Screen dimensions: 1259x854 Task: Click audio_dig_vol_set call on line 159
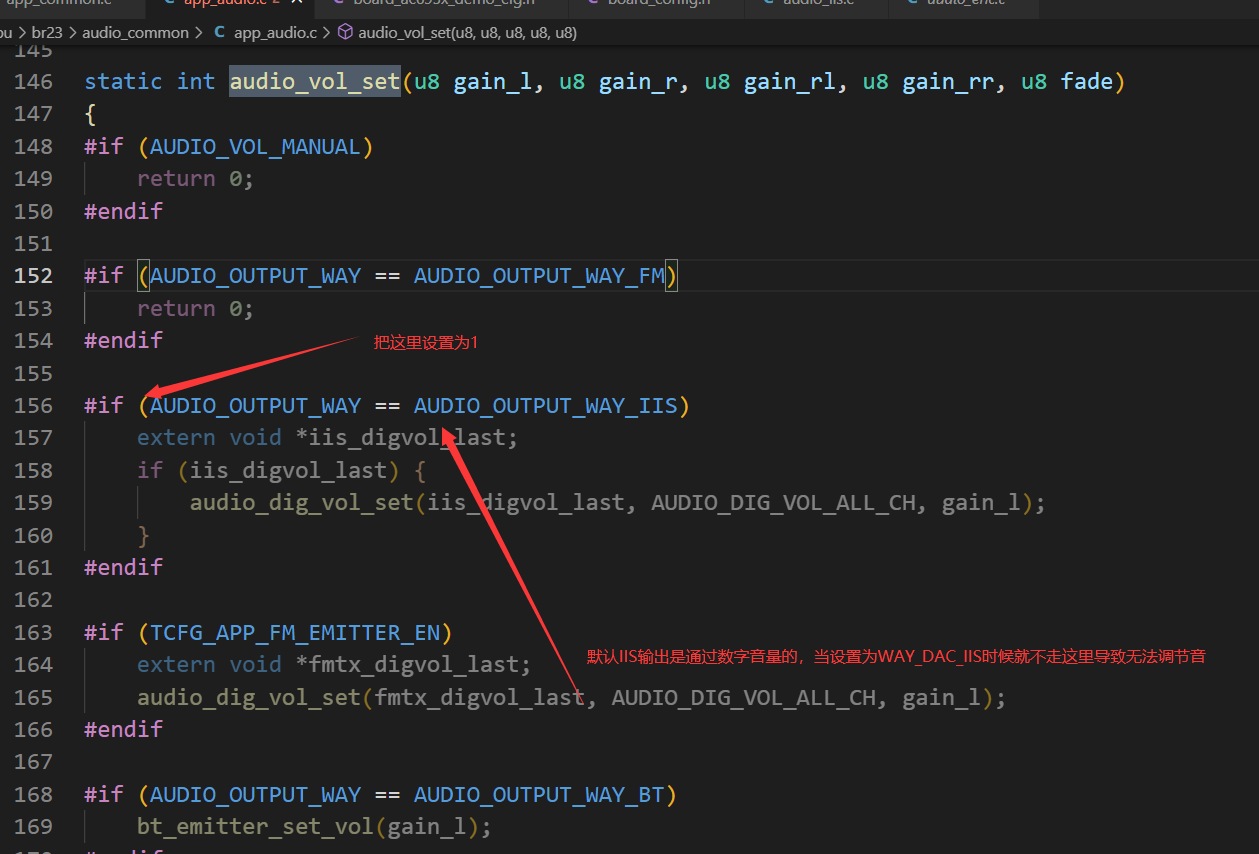pos(302,502)
